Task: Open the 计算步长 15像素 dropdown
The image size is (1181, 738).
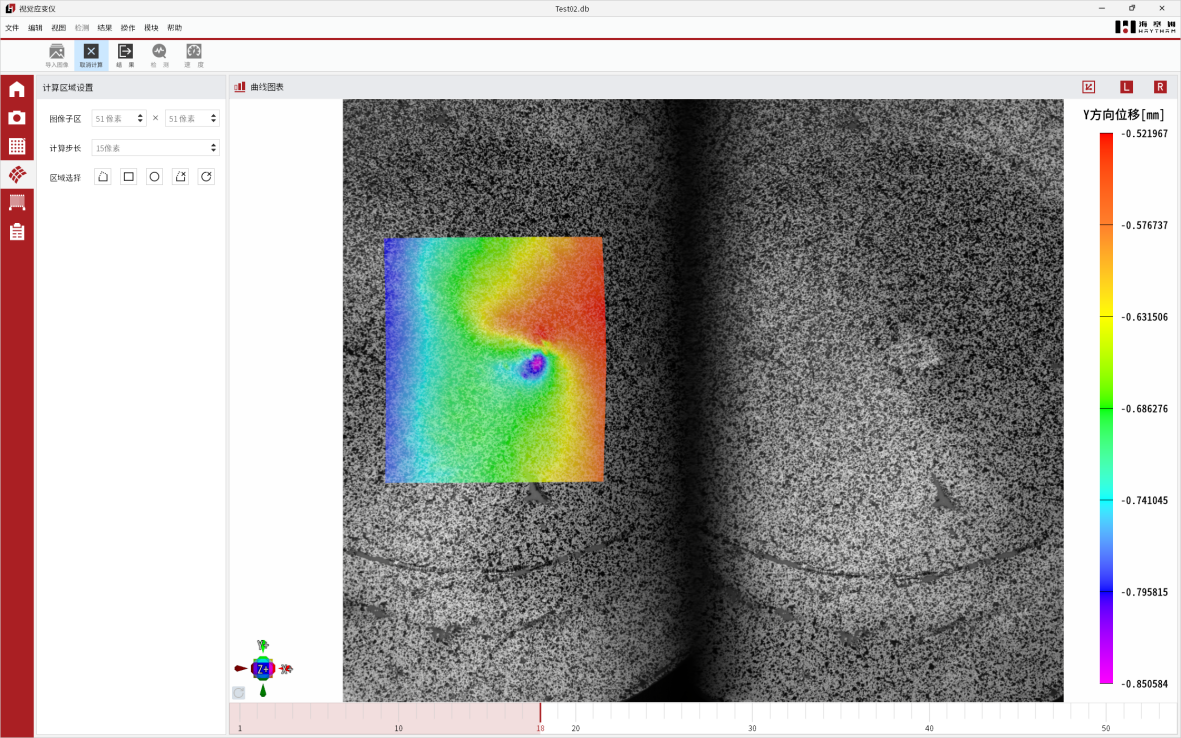Action: click(155, 148)
